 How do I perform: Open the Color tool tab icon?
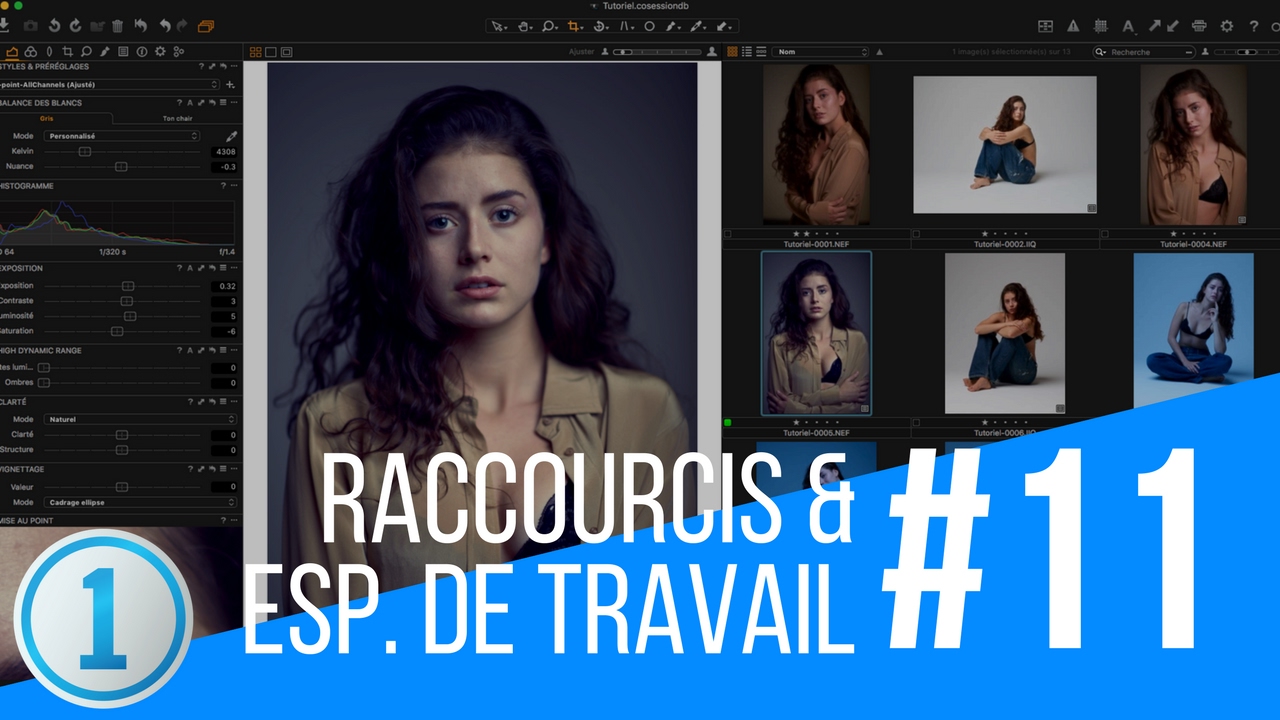pyautogui.click(x=31, y=52)
